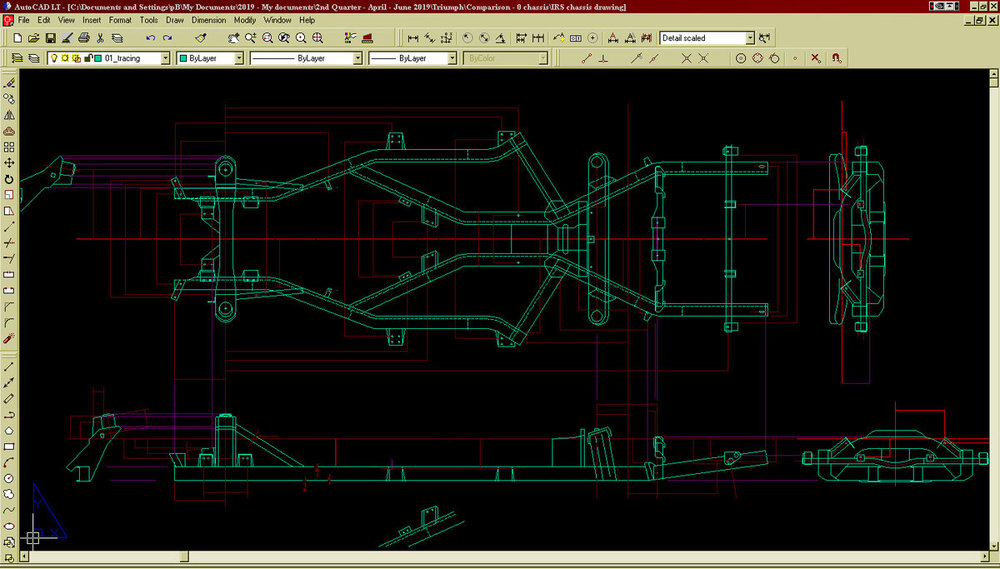
Task: Select the Circle tool in Draw toolbar
Action: point(10,478)
